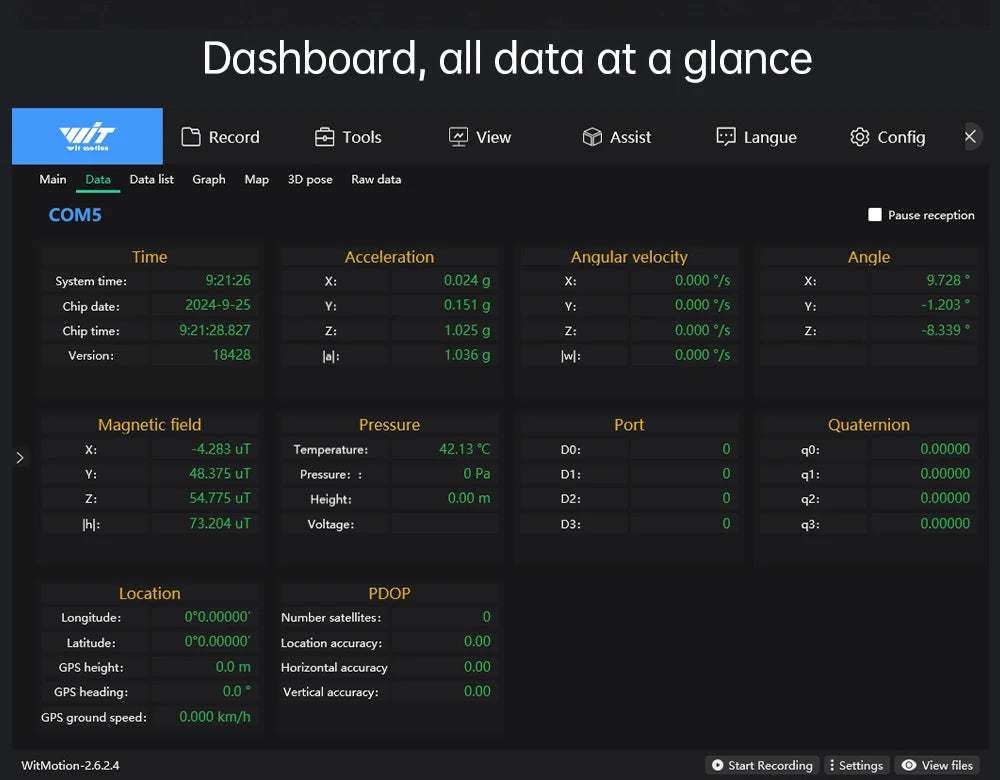Open the Map tab

tap(257, 179)
